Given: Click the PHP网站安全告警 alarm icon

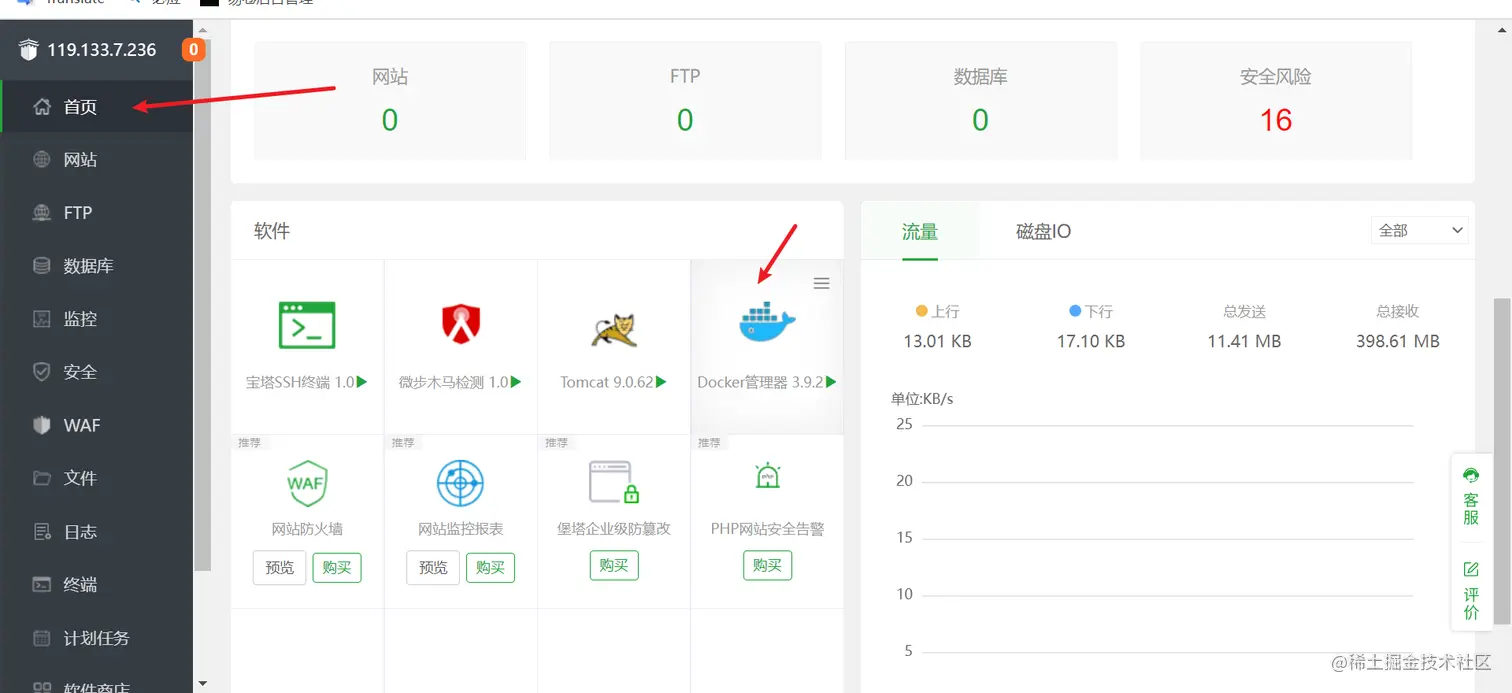Looking at the screenshot, I should tap(767, 477).
